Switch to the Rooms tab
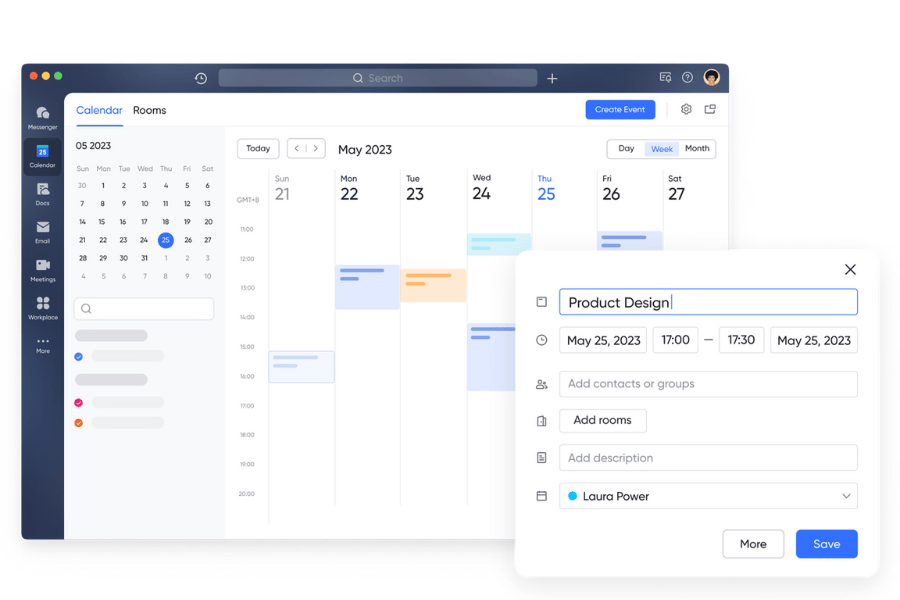This screenshot has height=600, width=900. [149, 110]
